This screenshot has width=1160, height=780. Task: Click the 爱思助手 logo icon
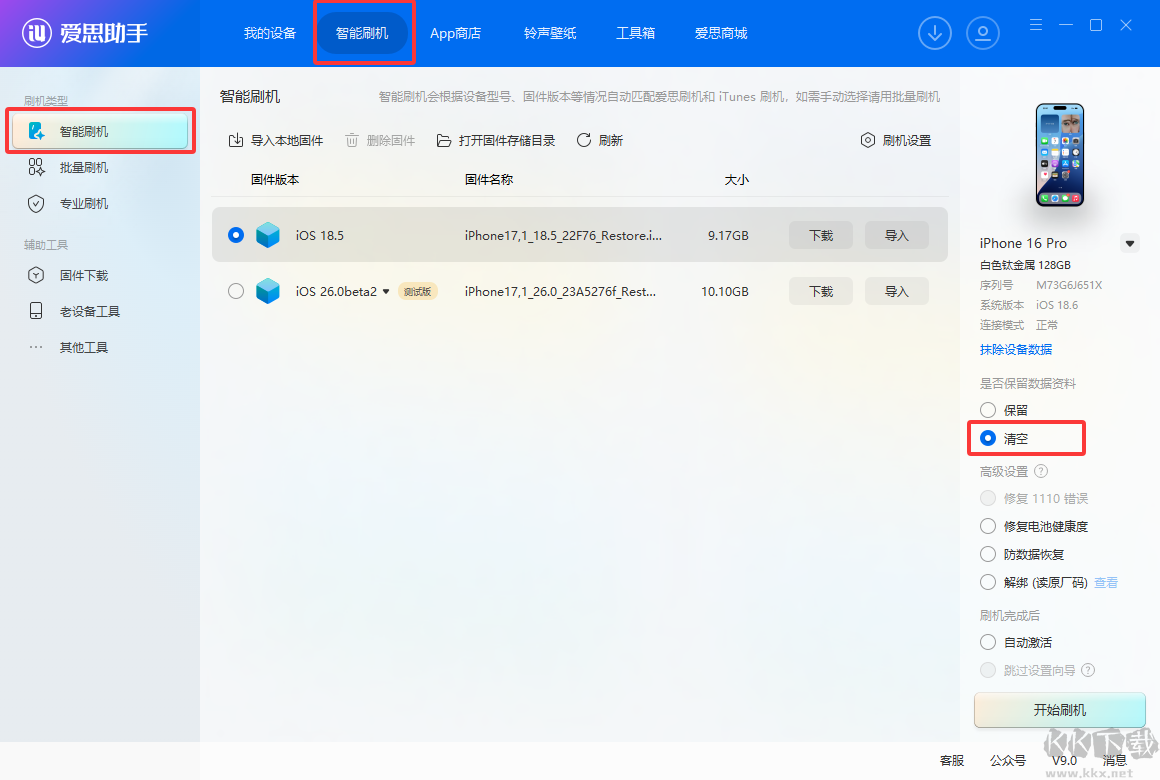click(x=36, y=33)
